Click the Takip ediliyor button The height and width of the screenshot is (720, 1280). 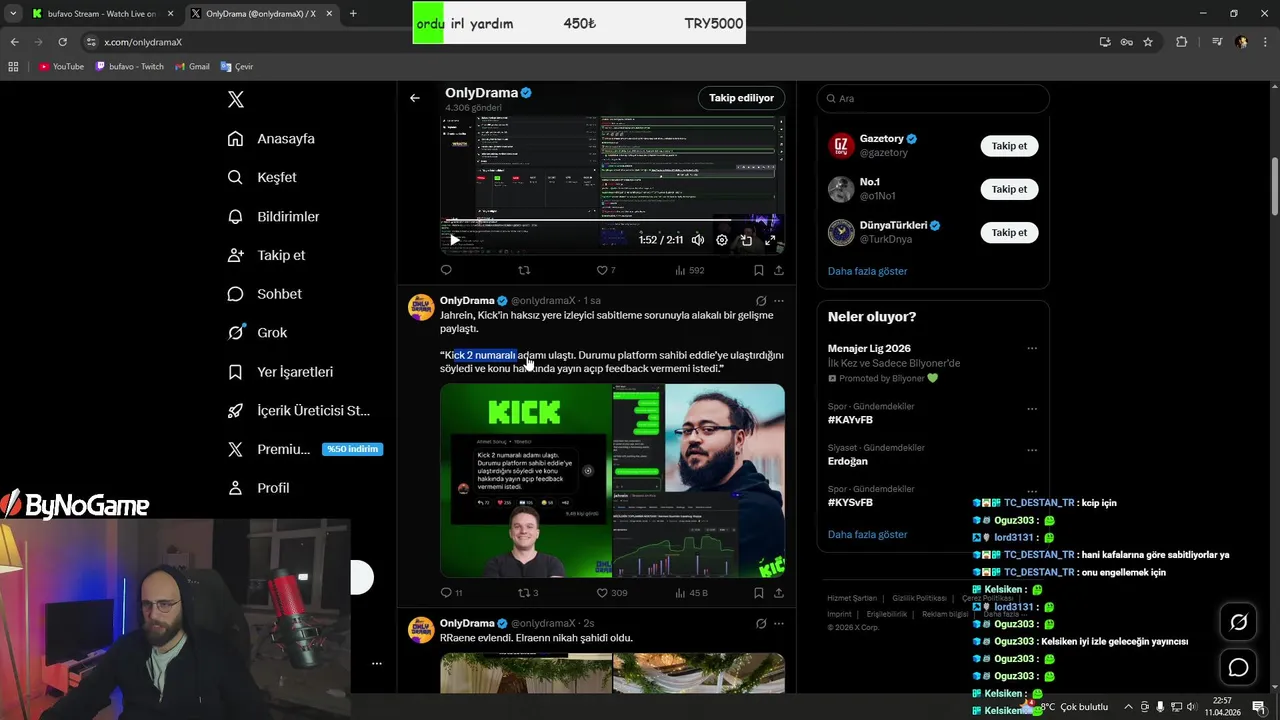741,98
